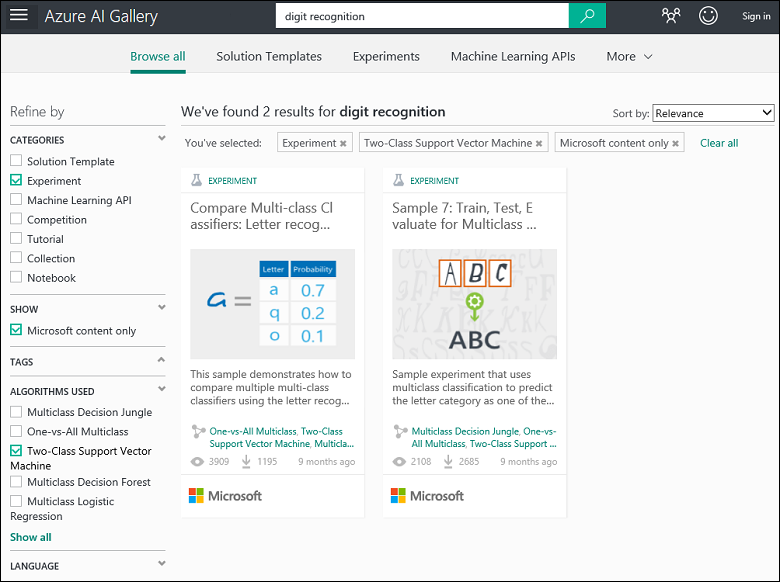
Task: Click the green search magnifier button
Action: [x=588, y=16]
